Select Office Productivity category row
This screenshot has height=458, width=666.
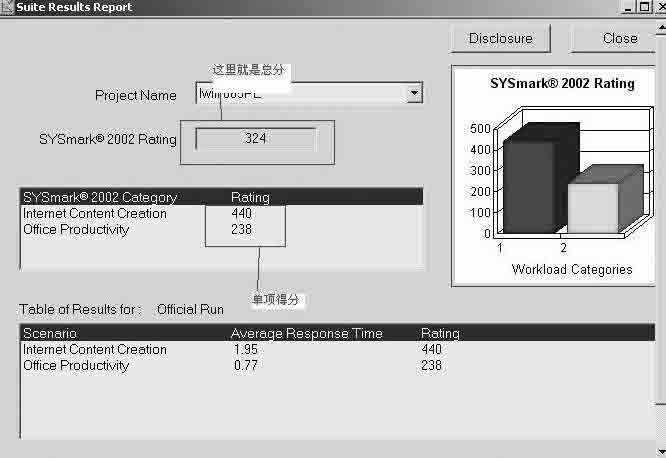(x=76, y=229)
